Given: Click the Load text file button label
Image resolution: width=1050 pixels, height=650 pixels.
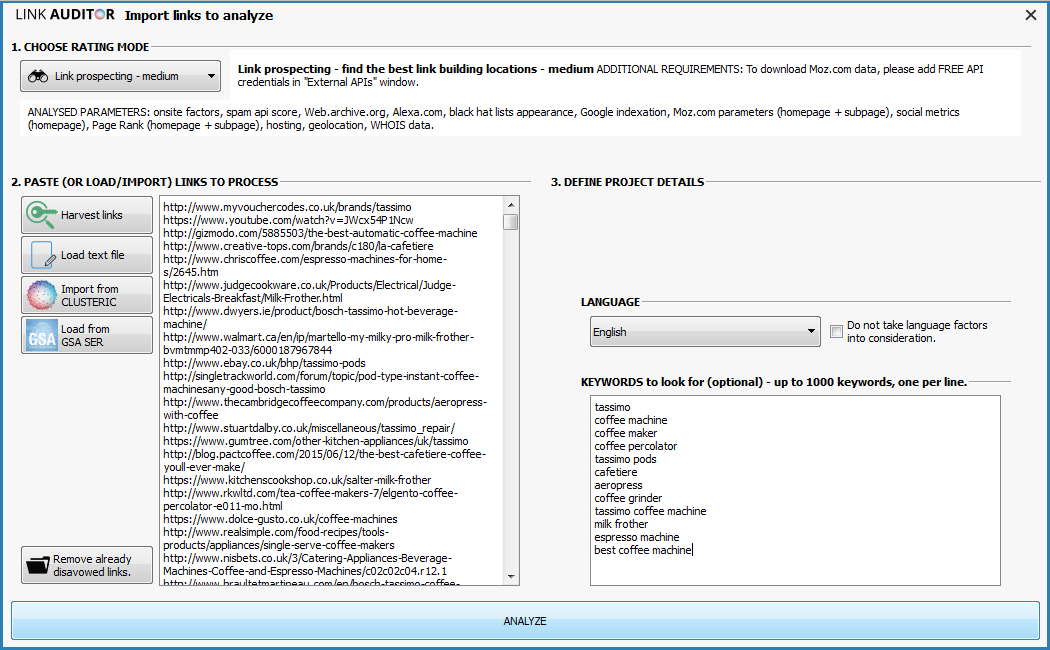Looking at the screenshot, I should (92, 255).
